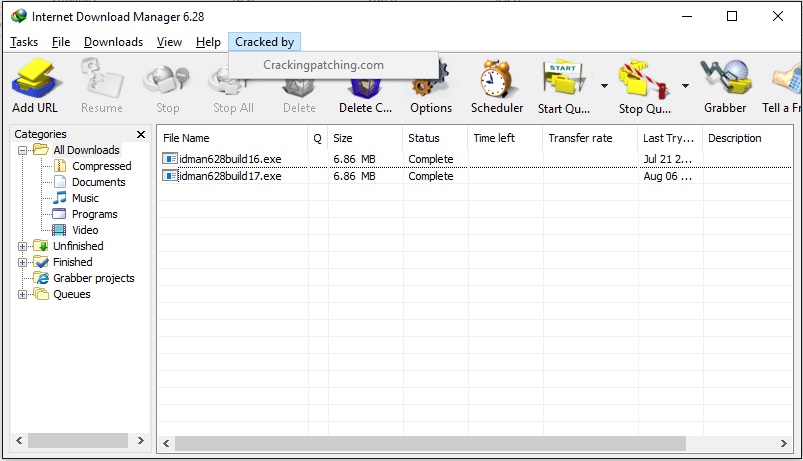Click the Add URL toolbar icon
This screenshot has height=461, width=803.
coord(37,78)
